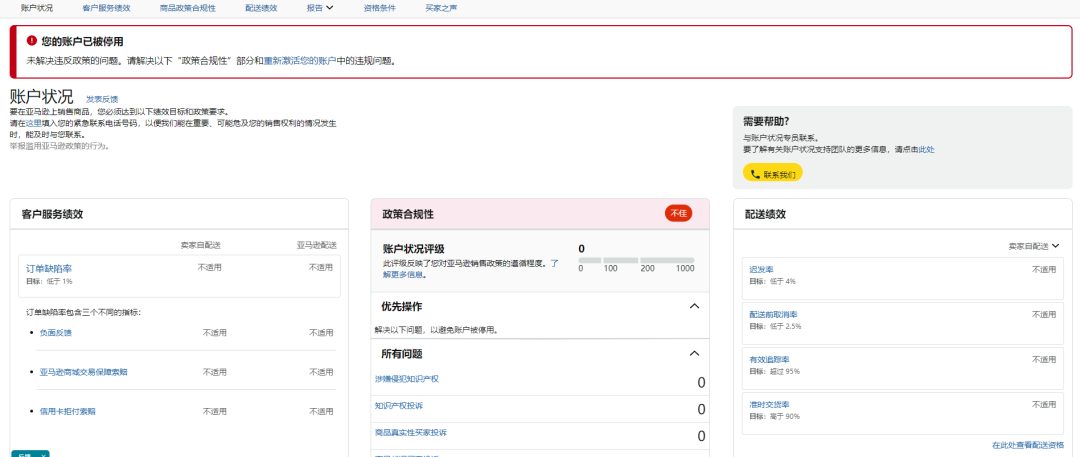Open the 亚马逊商城交易保障索赔 link
This screenshot has height=457, width=1080.
pyautogui.click(x=83, y=372)
